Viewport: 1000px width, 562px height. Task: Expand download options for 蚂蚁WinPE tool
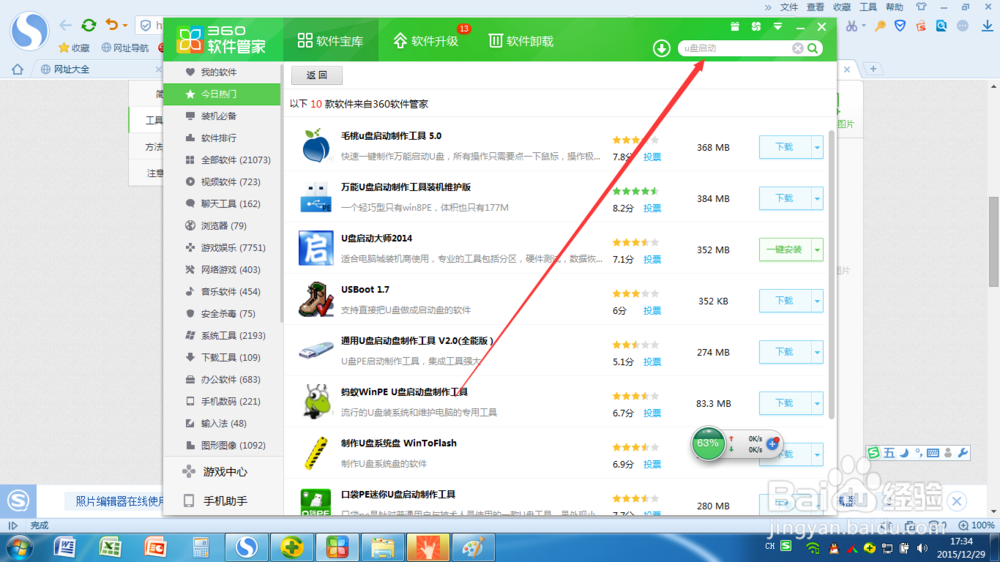click(817, 403)
